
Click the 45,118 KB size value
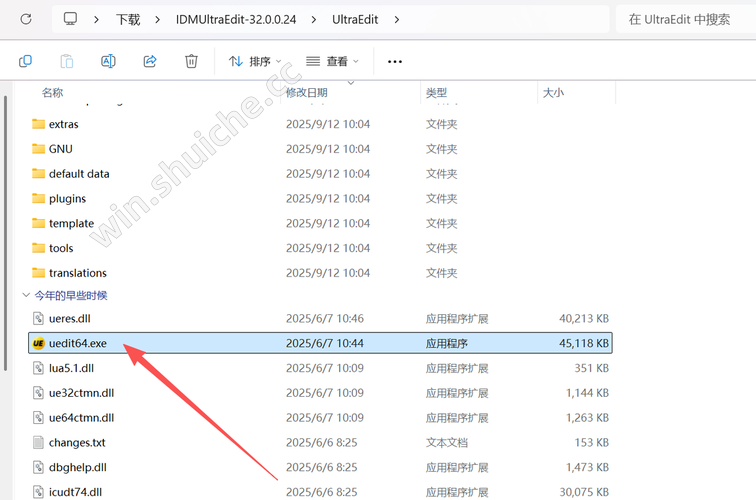pos(584,343)
